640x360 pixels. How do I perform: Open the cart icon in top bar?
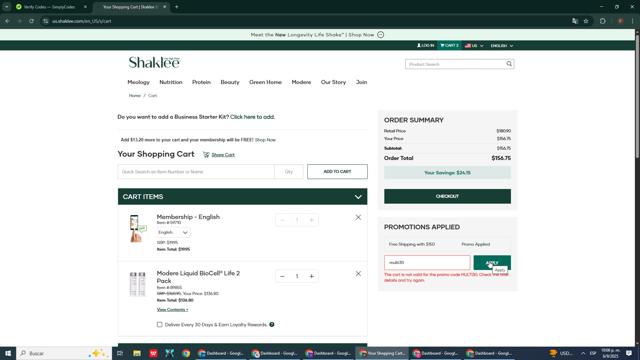(x=449, y=45)
